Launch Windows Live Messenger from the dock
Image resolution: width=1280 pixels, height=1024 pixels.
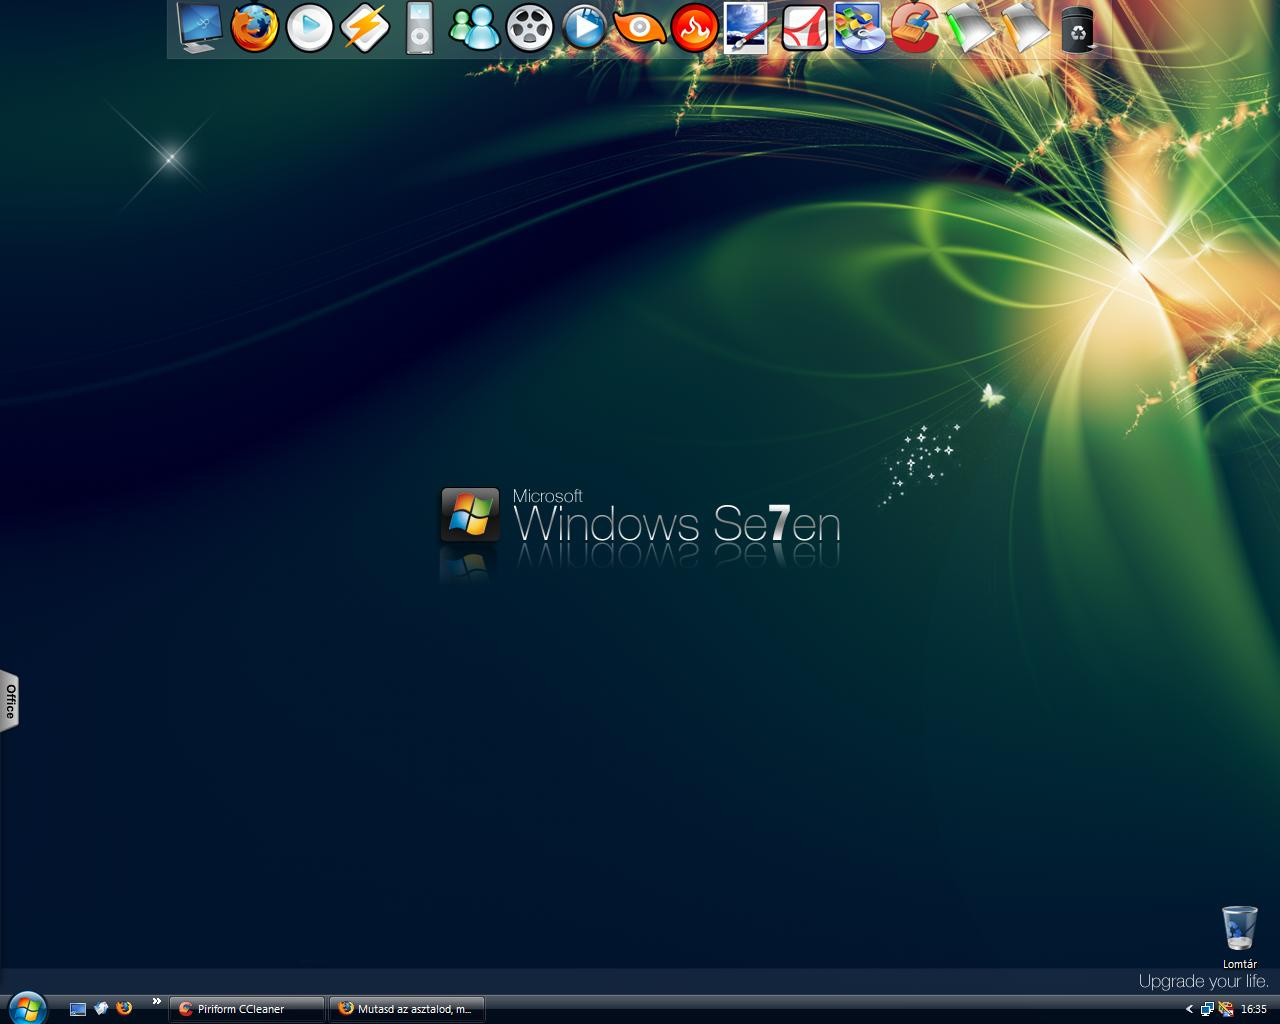(x=475, y=27)
